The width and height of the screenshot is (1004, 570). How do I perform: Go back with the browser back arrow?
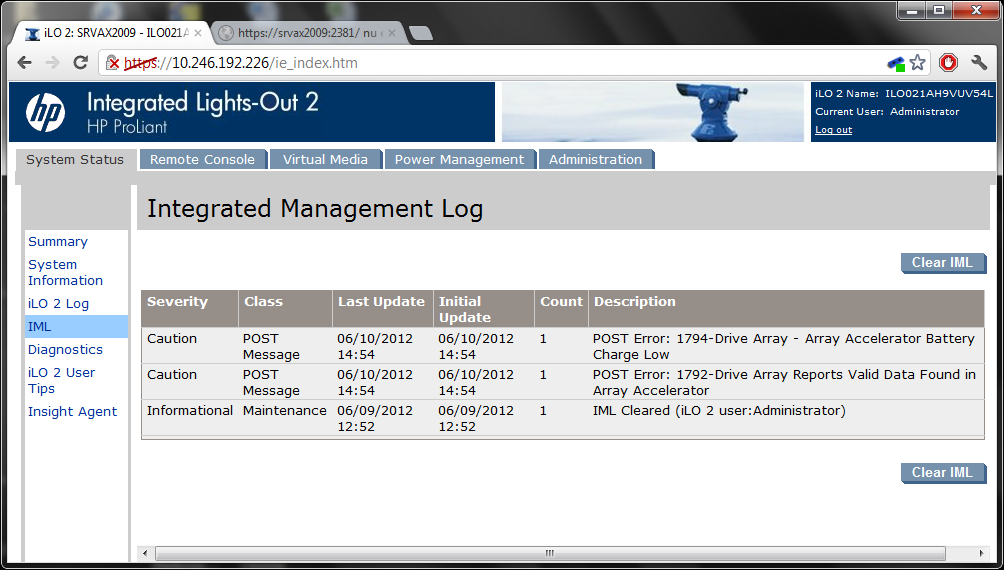click(24, 63)
